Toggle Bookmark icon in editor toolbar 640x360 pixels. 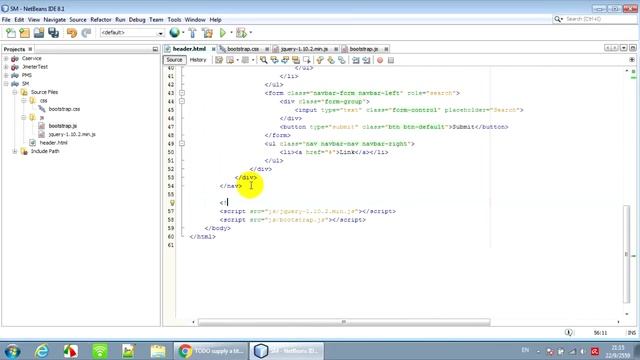point(341,60)
